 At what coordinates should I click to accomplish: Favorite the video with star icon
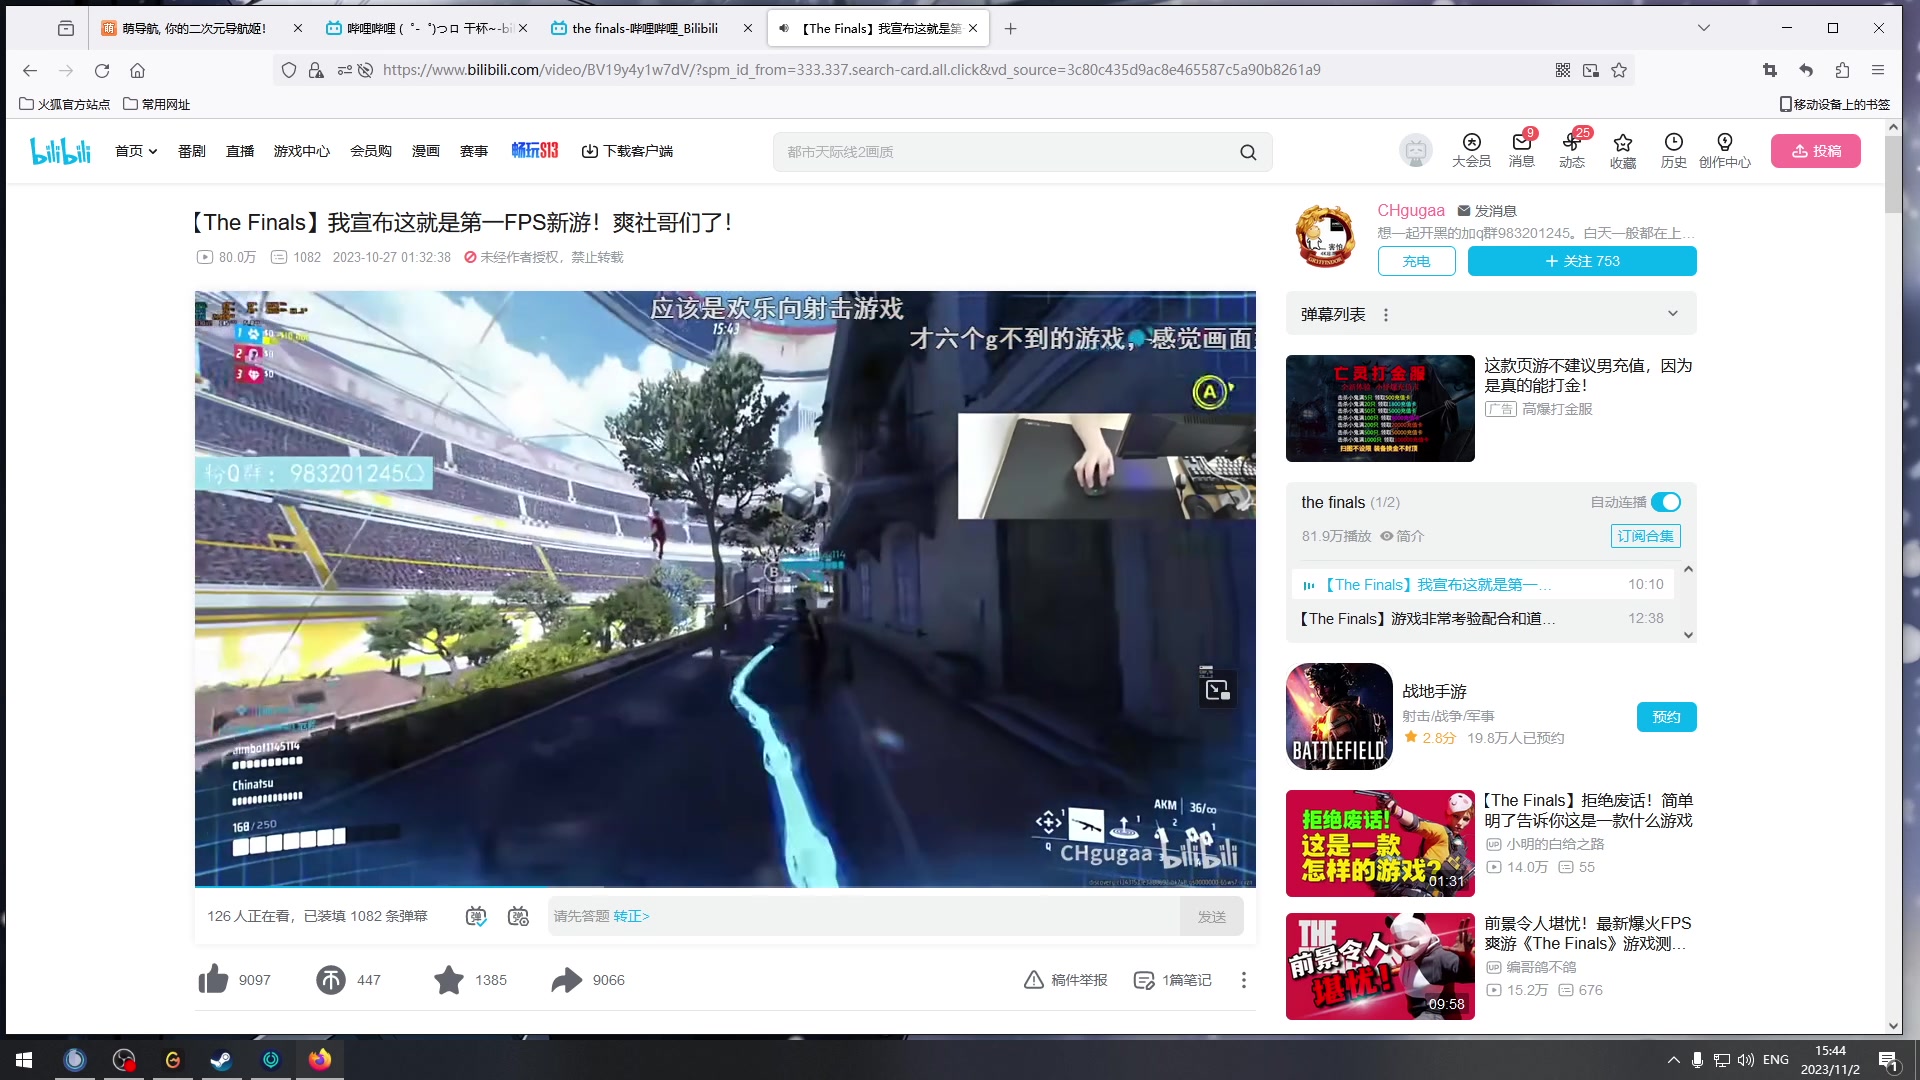(x=449, y=980)
